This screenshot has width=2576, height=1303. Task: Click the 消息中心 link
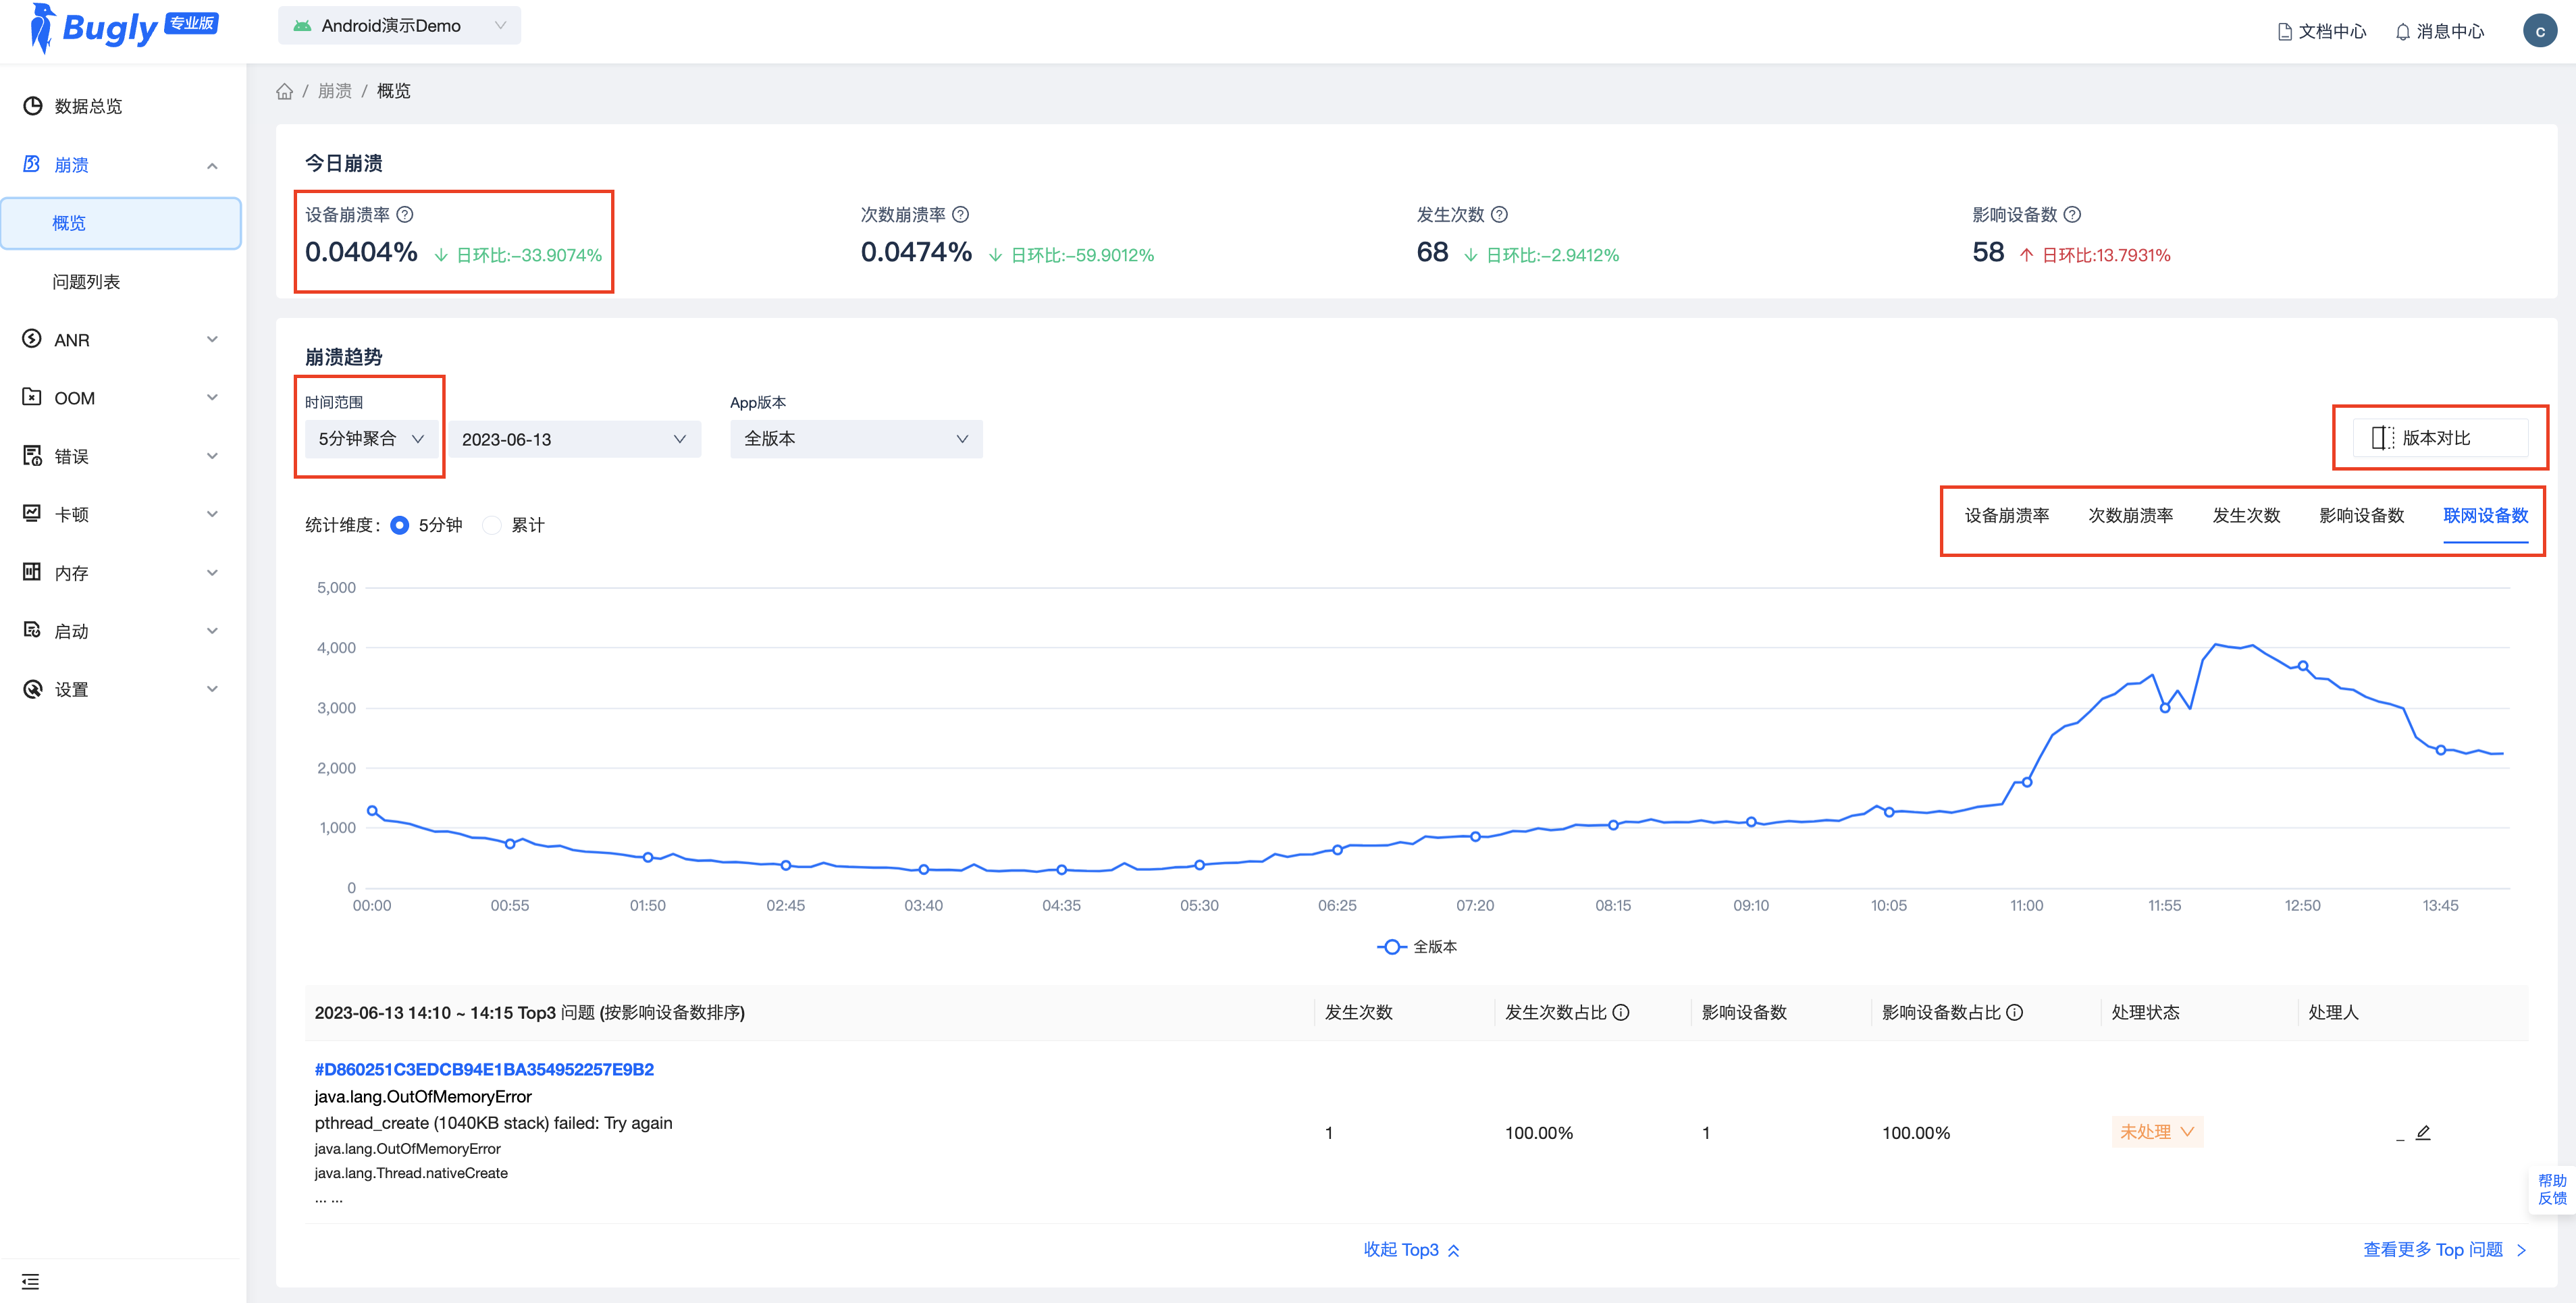click(x=2439, y=32)
